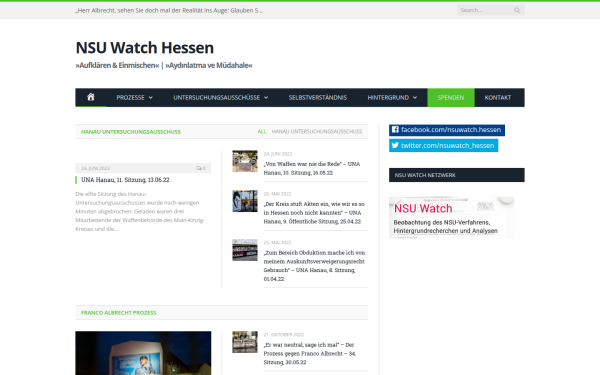Open the Kontakt page
Image resolution: width=600 pixels, height=375 pixels.
[498, 98]
